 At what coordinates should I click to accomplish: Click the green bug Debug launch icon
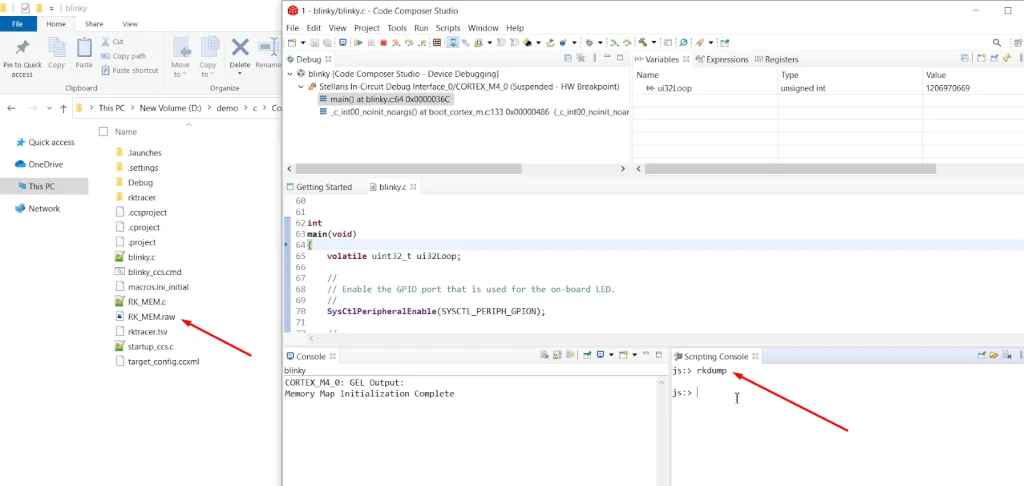coord(589,42)
